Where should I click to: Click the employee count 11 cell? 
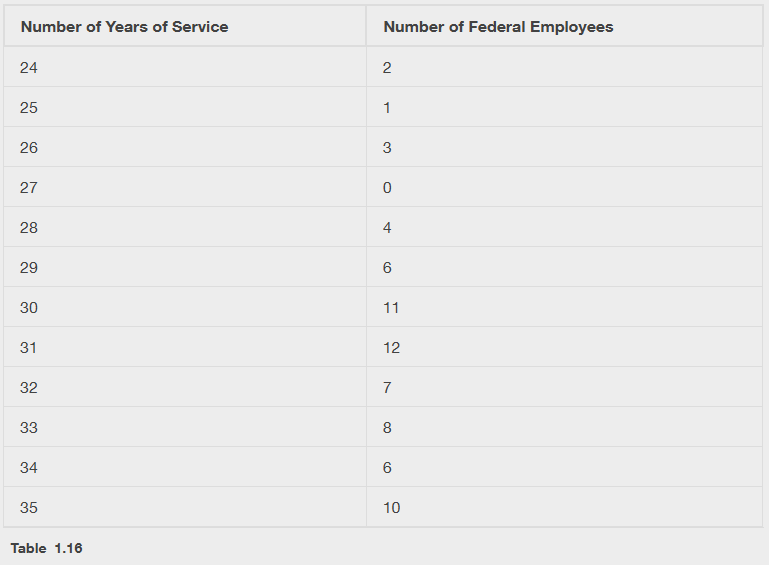click(391, 308)
